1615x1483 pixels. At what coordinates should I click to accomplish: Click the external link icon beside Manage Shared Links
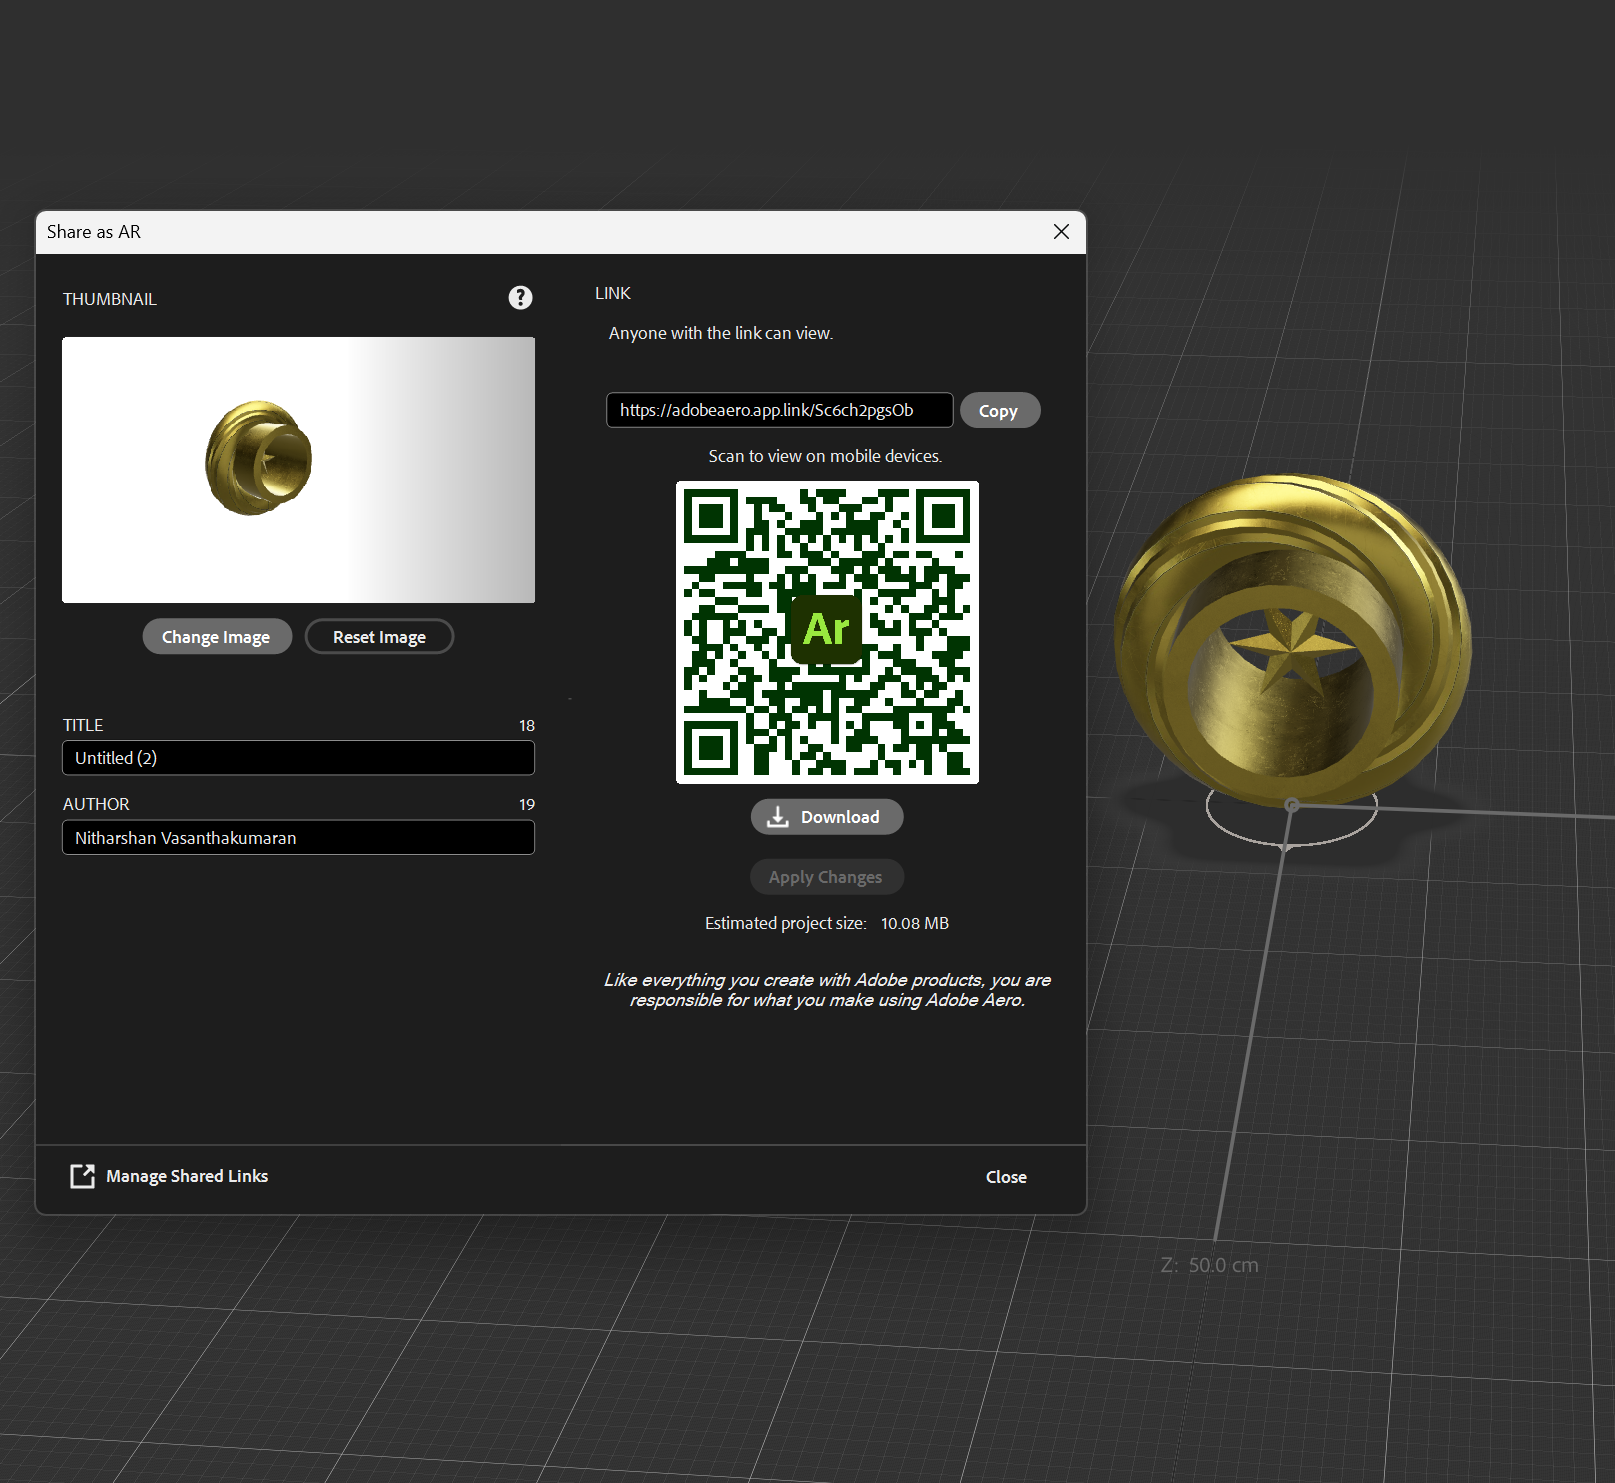(82, 1175)
